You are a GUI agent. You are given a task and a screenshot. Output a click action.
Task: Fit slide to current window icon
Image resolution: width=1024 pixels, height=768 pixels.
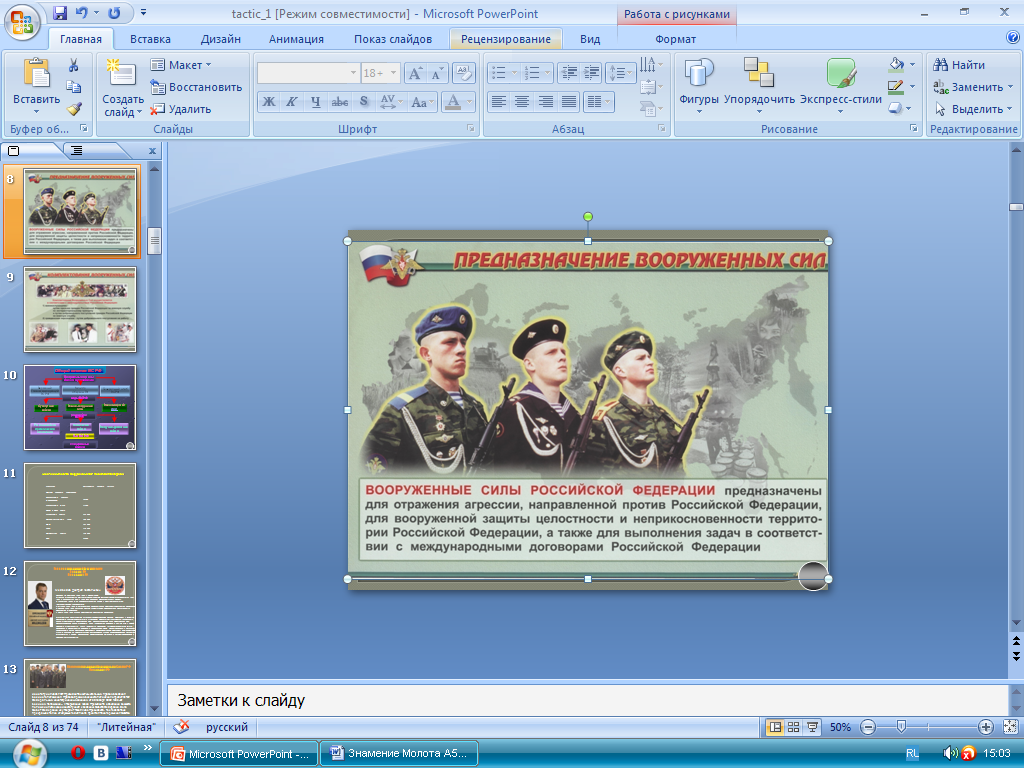pyautogui.click(x=1010, y=727)
